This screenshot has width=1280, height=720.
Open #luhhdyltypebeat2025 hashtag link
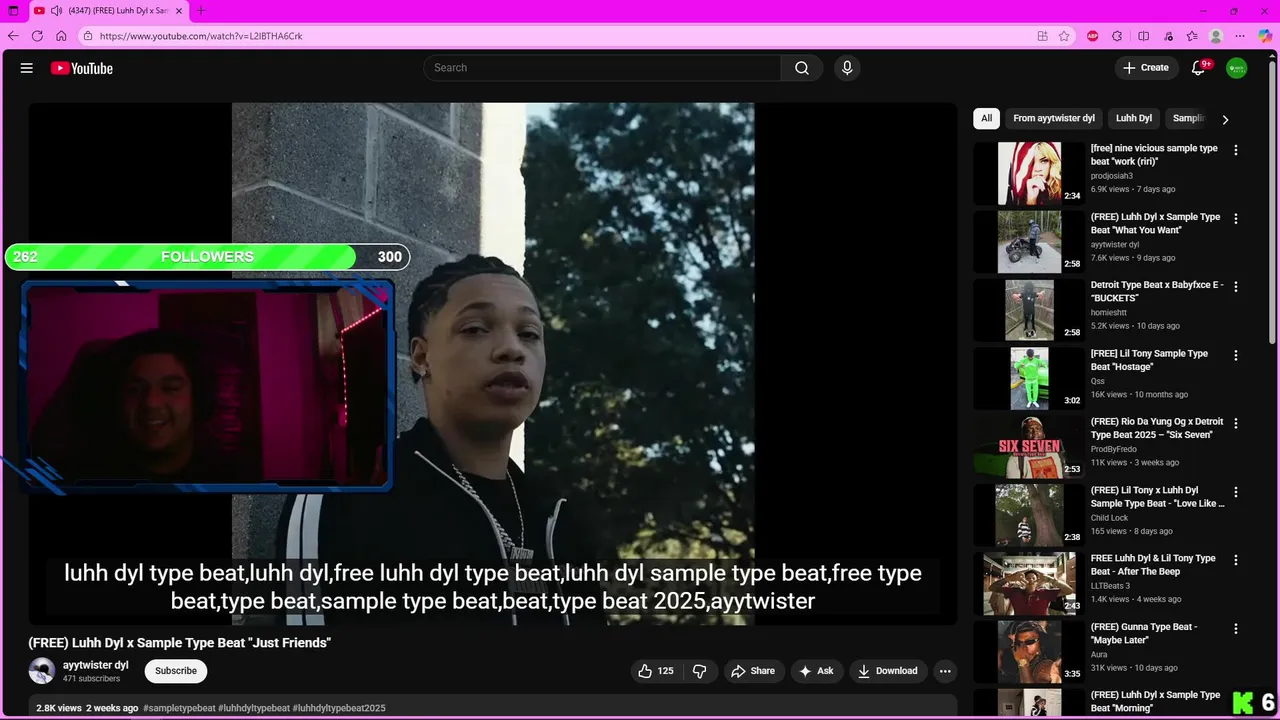tap(339, 708)
